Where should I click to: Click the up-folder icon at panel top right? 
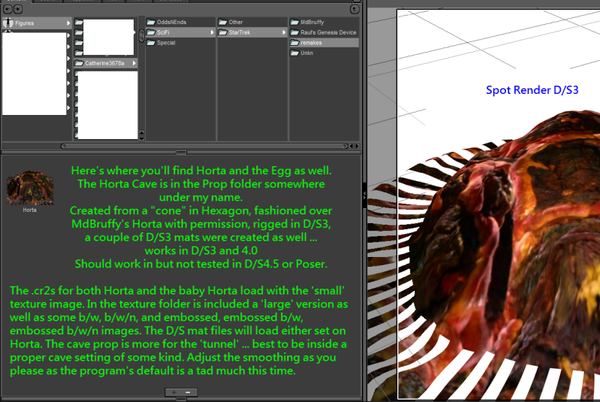(x=355, y=9)
